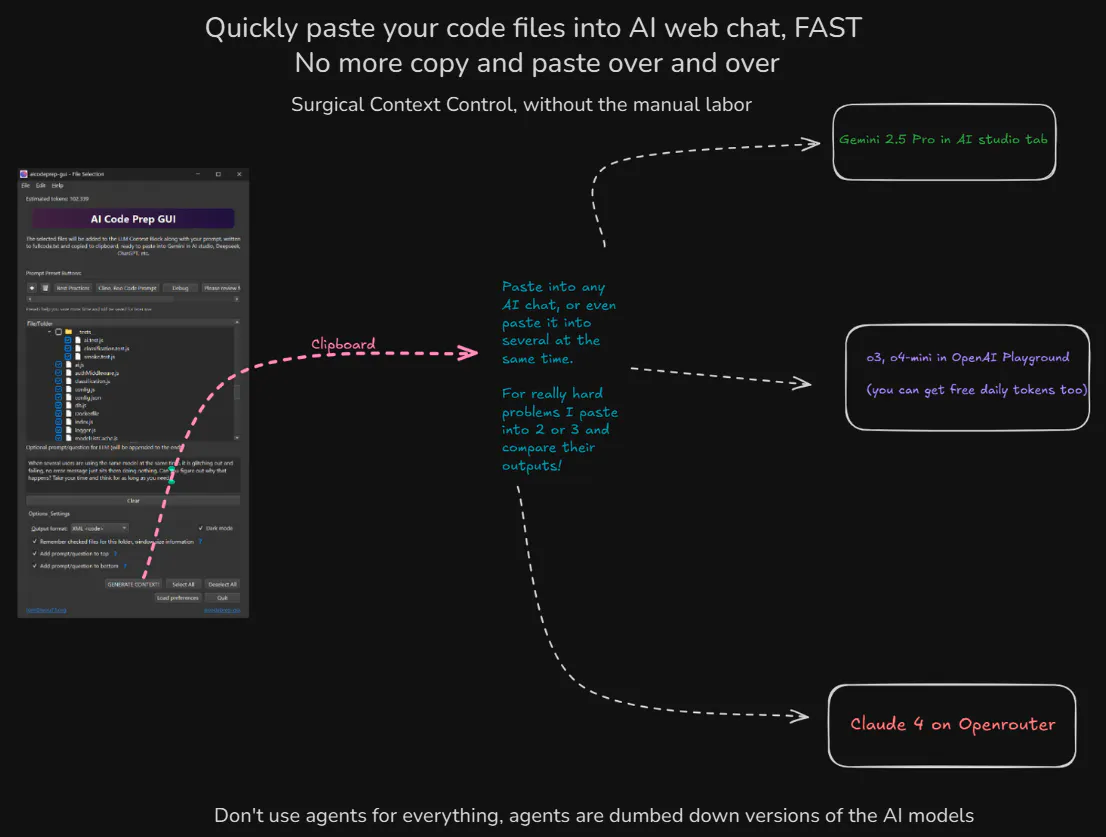Click the delete preset trash icon

pyautogui.click(x=45, y=288)
